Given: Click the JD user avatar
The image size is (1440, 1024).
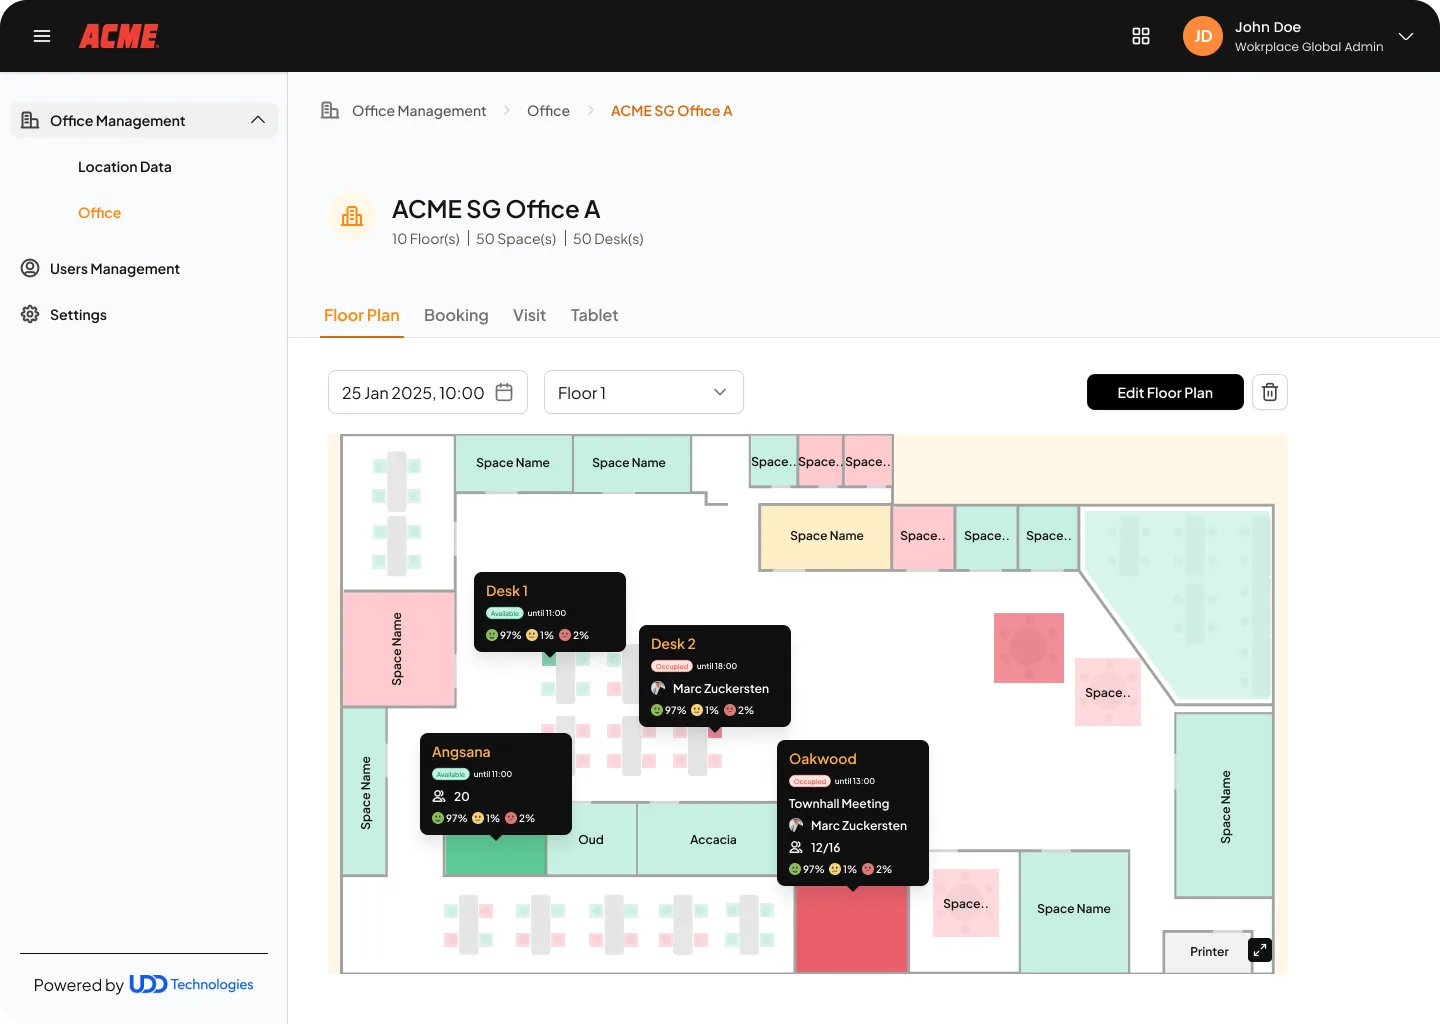Looking at the screenshot, I should click(x=1203, y=36).
